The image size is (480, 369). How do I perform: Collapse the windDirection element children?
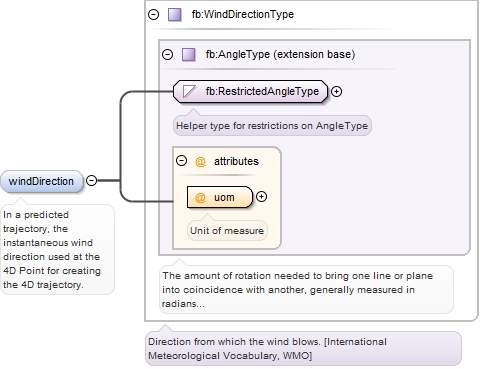click(91, 180)
